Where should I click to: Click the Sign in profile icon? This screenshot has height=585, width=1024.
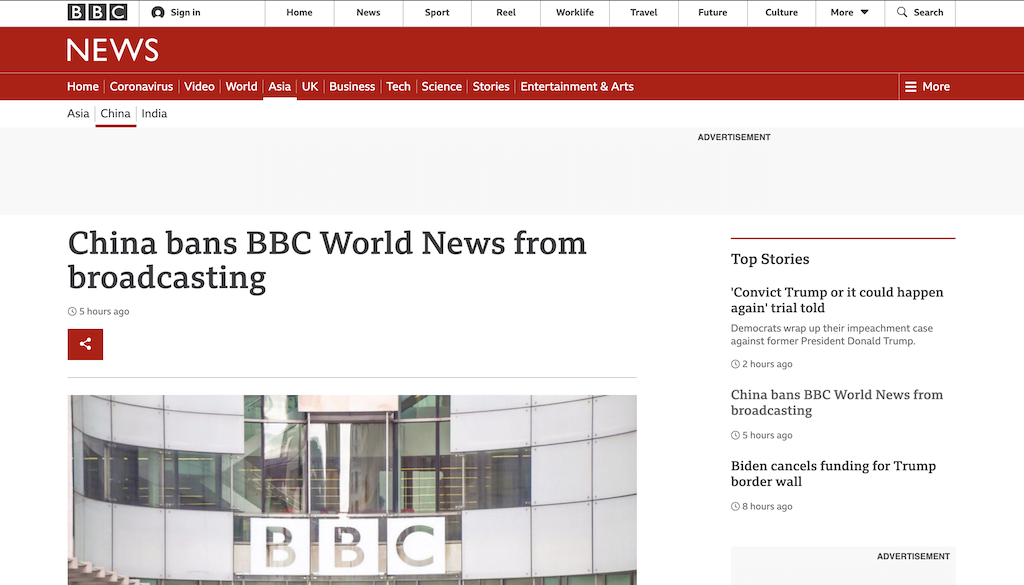(157, 12)
